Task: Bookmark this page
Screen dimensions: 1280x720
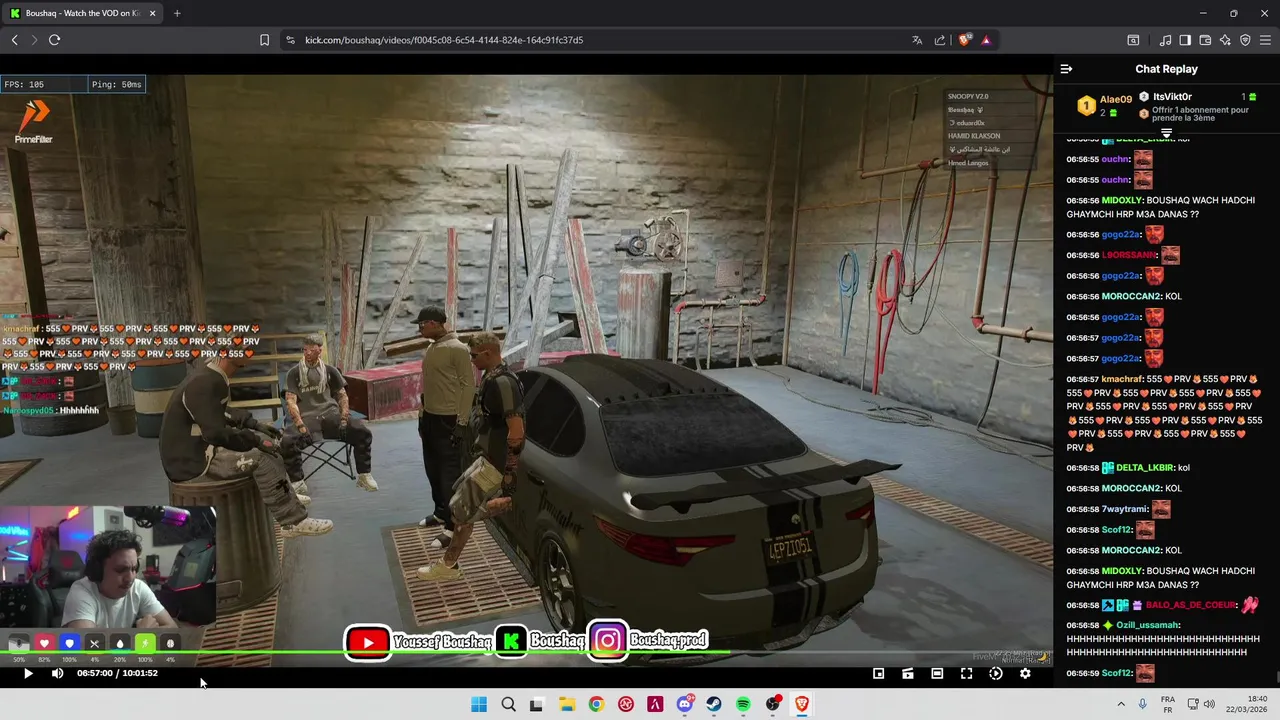Action: coord(264,40)
